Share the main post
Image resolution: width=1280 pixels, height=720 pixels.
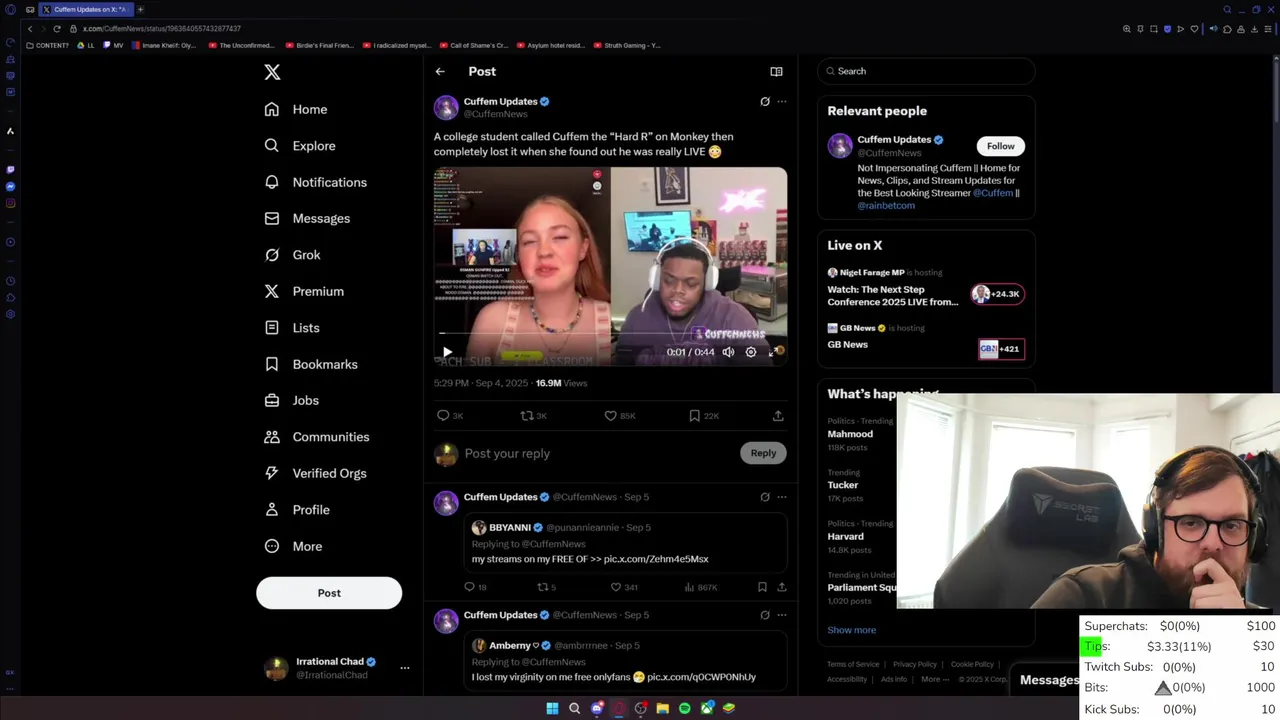(x=778, y=415)
